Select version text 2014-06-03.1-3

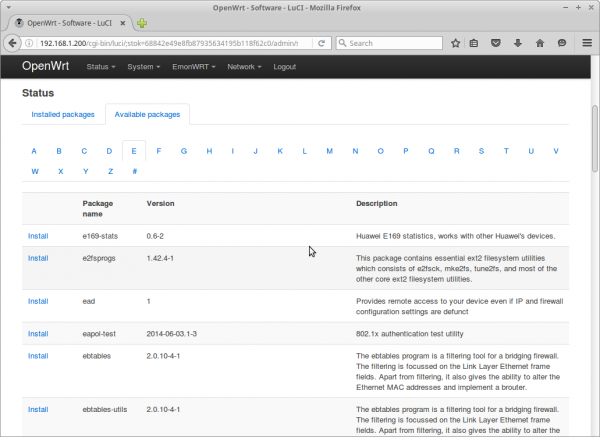(x=171, y=334)
